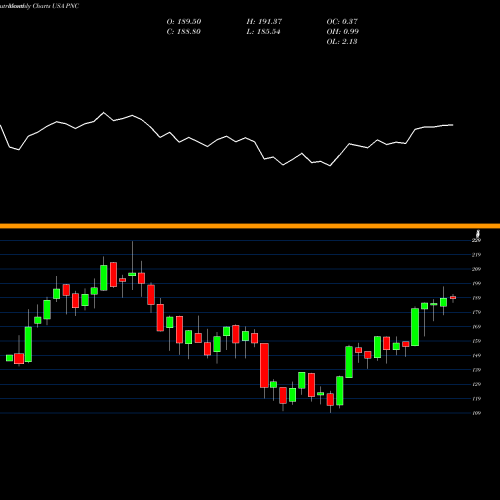This screenshot has height=500, width=500.
Task: Click the tallest red candle falling toward 129
Action: point(264,365)
